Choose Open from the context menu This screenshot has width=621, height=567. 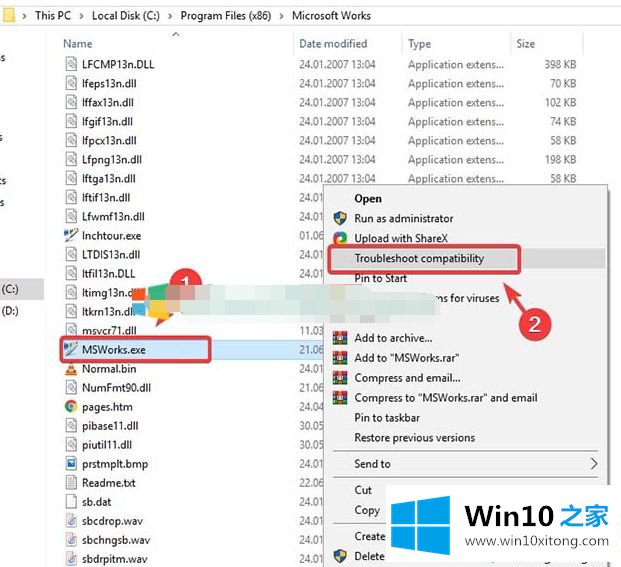(x=368, y=198)
